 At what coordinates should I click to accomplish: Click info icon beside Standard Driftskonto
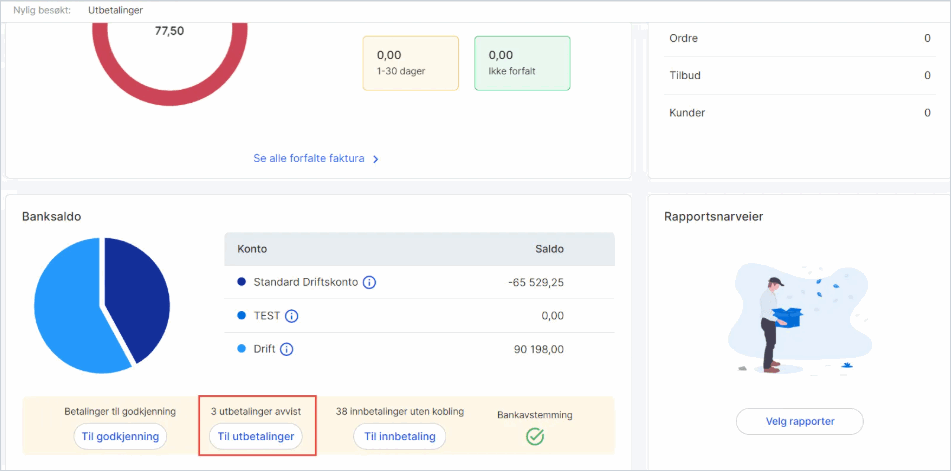(369, 282)
